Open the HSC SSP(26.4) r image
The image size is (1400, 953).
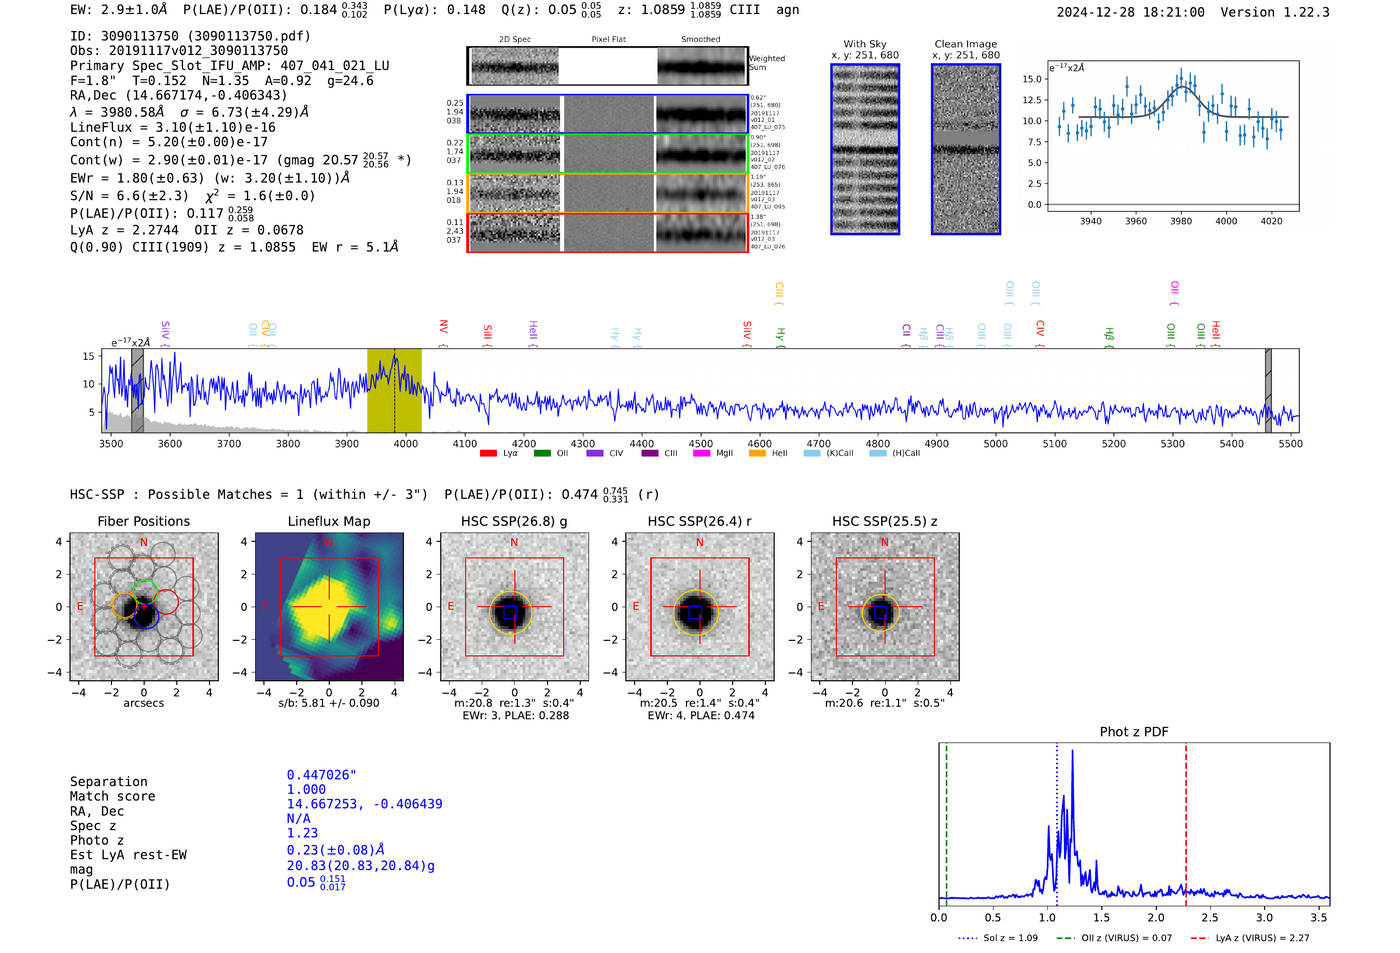point(700,607)
